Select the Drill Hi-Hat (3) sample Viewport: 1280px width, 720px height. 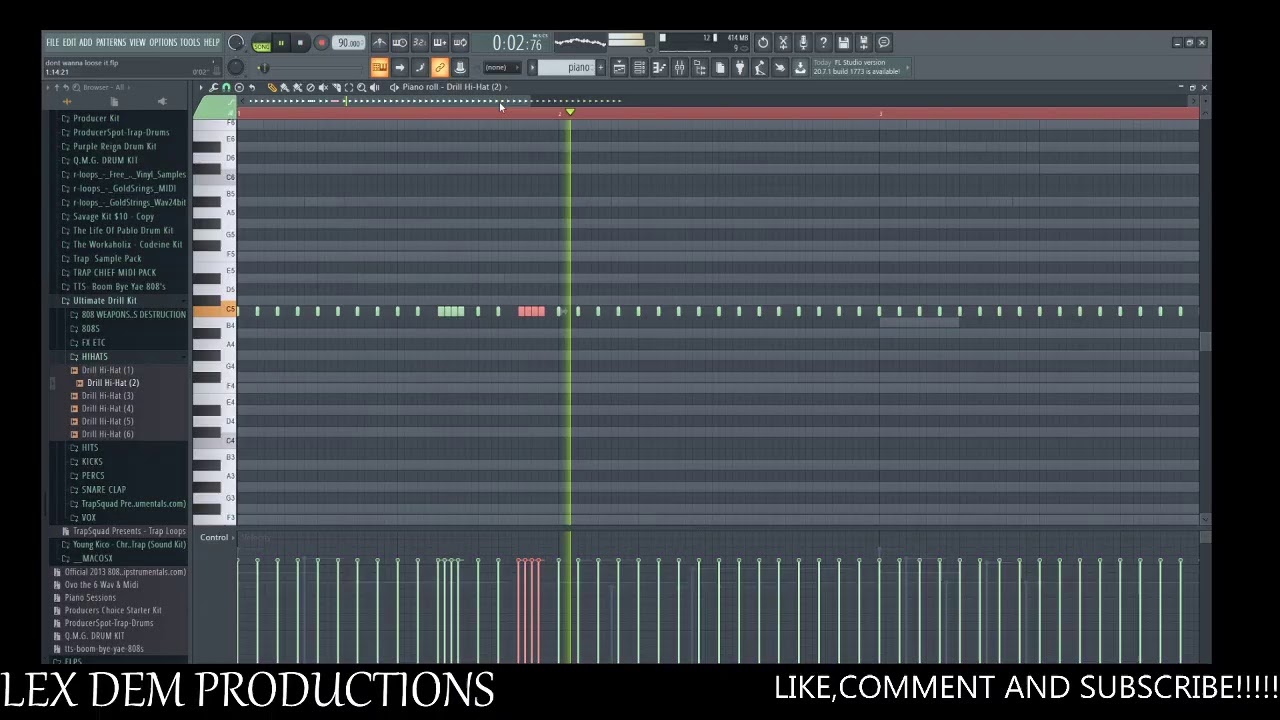[107, 395]
